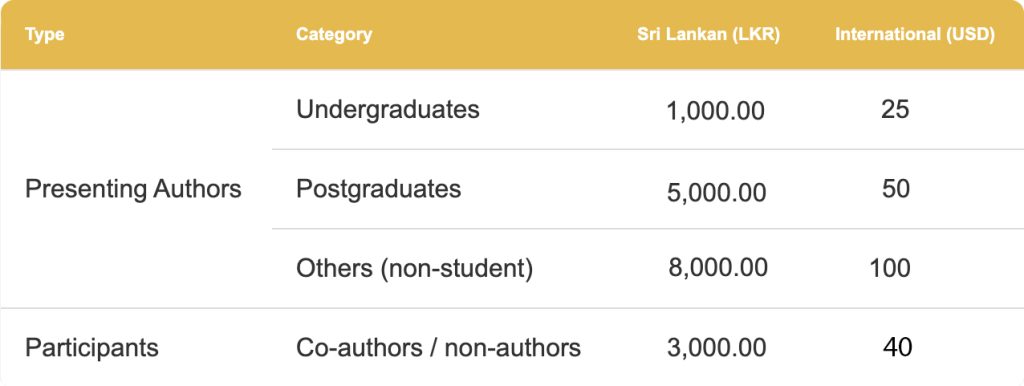Click the International (USD) column header

tap(915, 35)
